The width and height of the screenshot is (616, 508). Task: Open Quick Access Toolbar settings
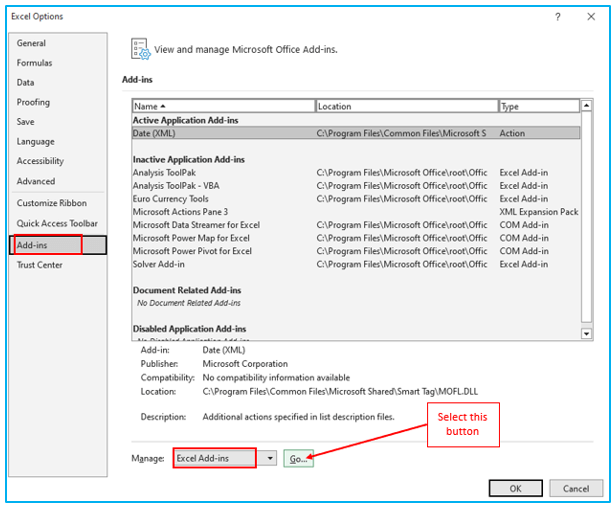coord(57,223)
